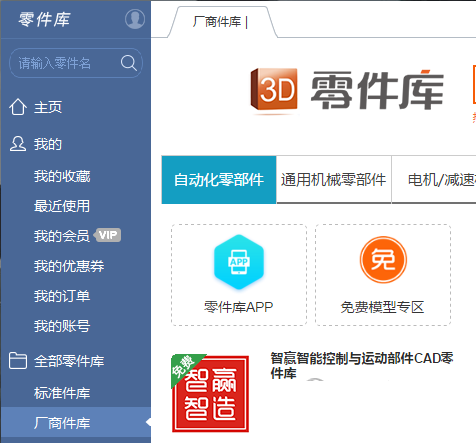Open 我的订单
Image resolution: width=476 pixels, height=443 pixels.
tap(62, 296)
